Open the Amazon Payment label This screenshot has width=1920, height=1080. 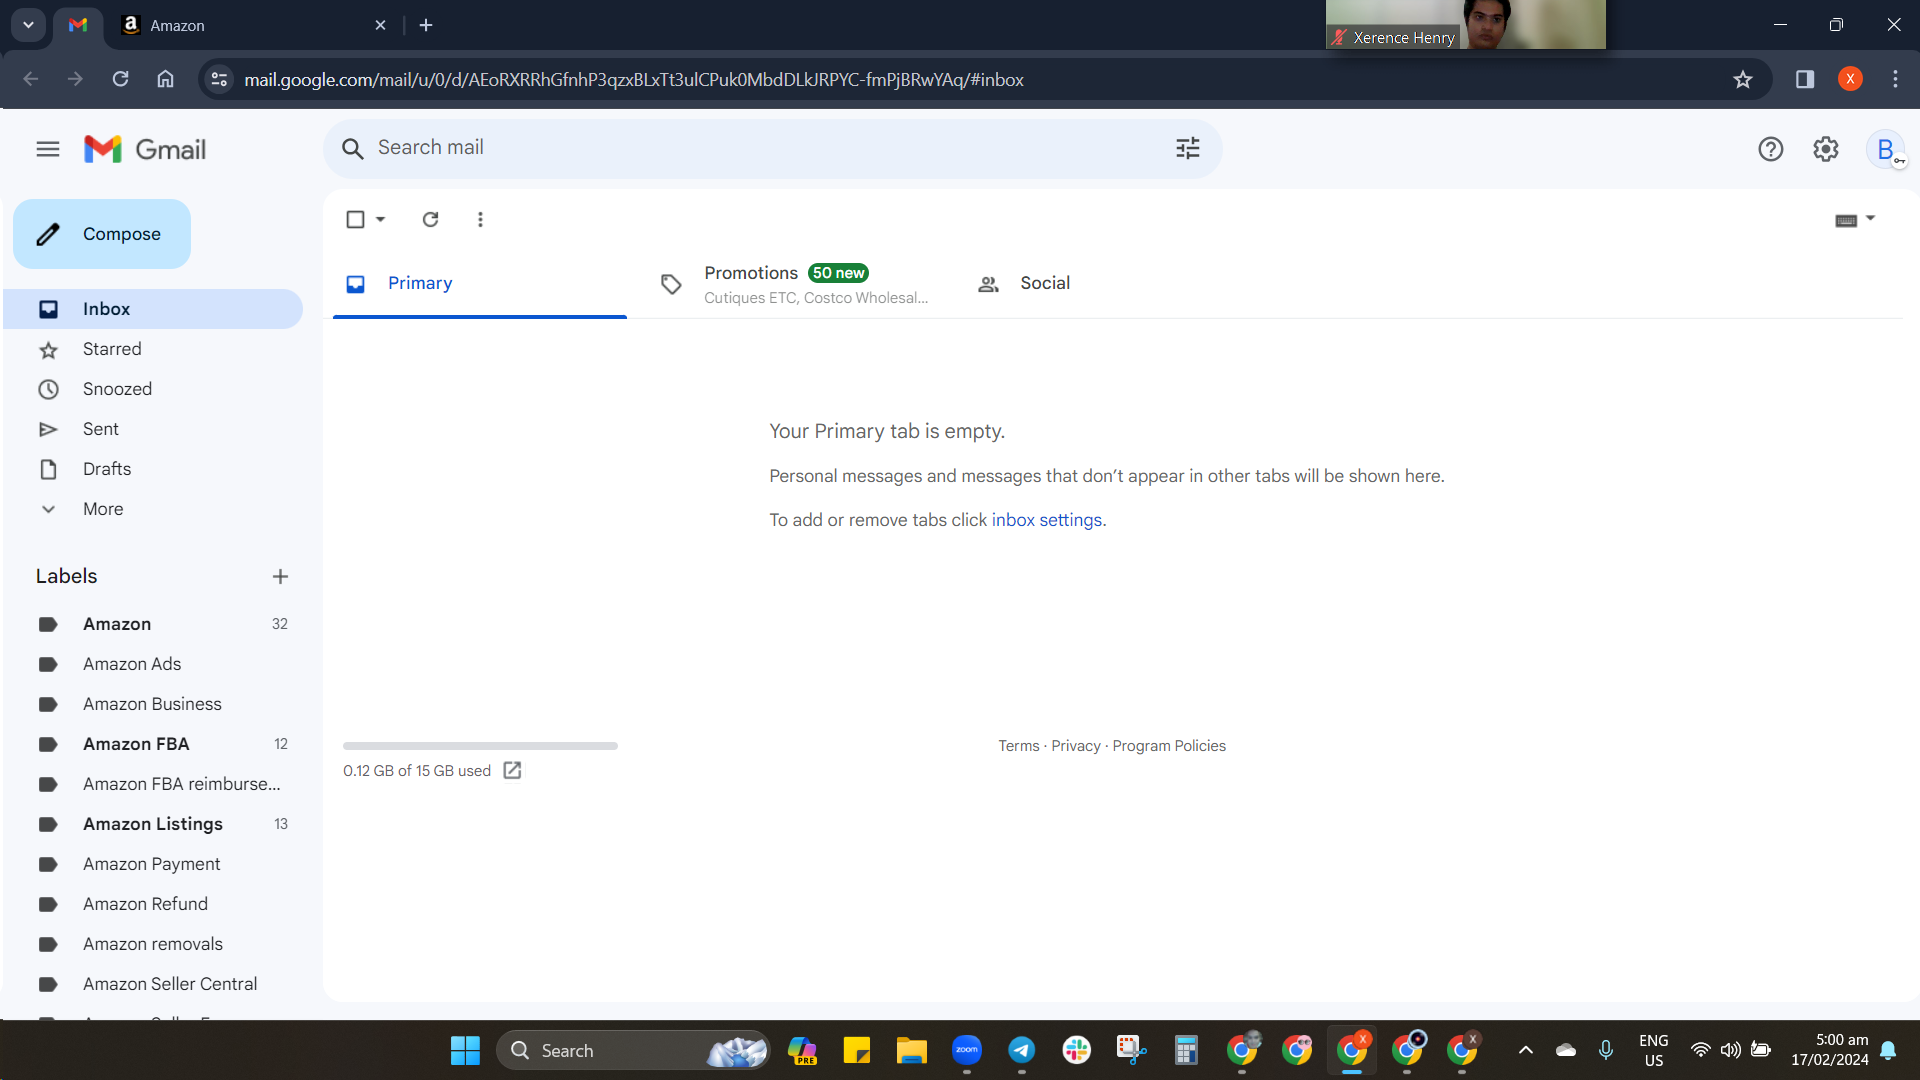pos(153,864)
